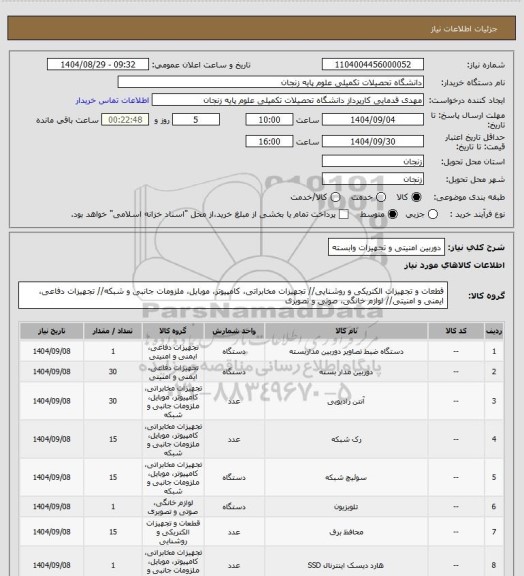The height and width of the screenshot is (576, 524).
Task: Click the price validity date 1404/09/30
Action: click(373, 141)
